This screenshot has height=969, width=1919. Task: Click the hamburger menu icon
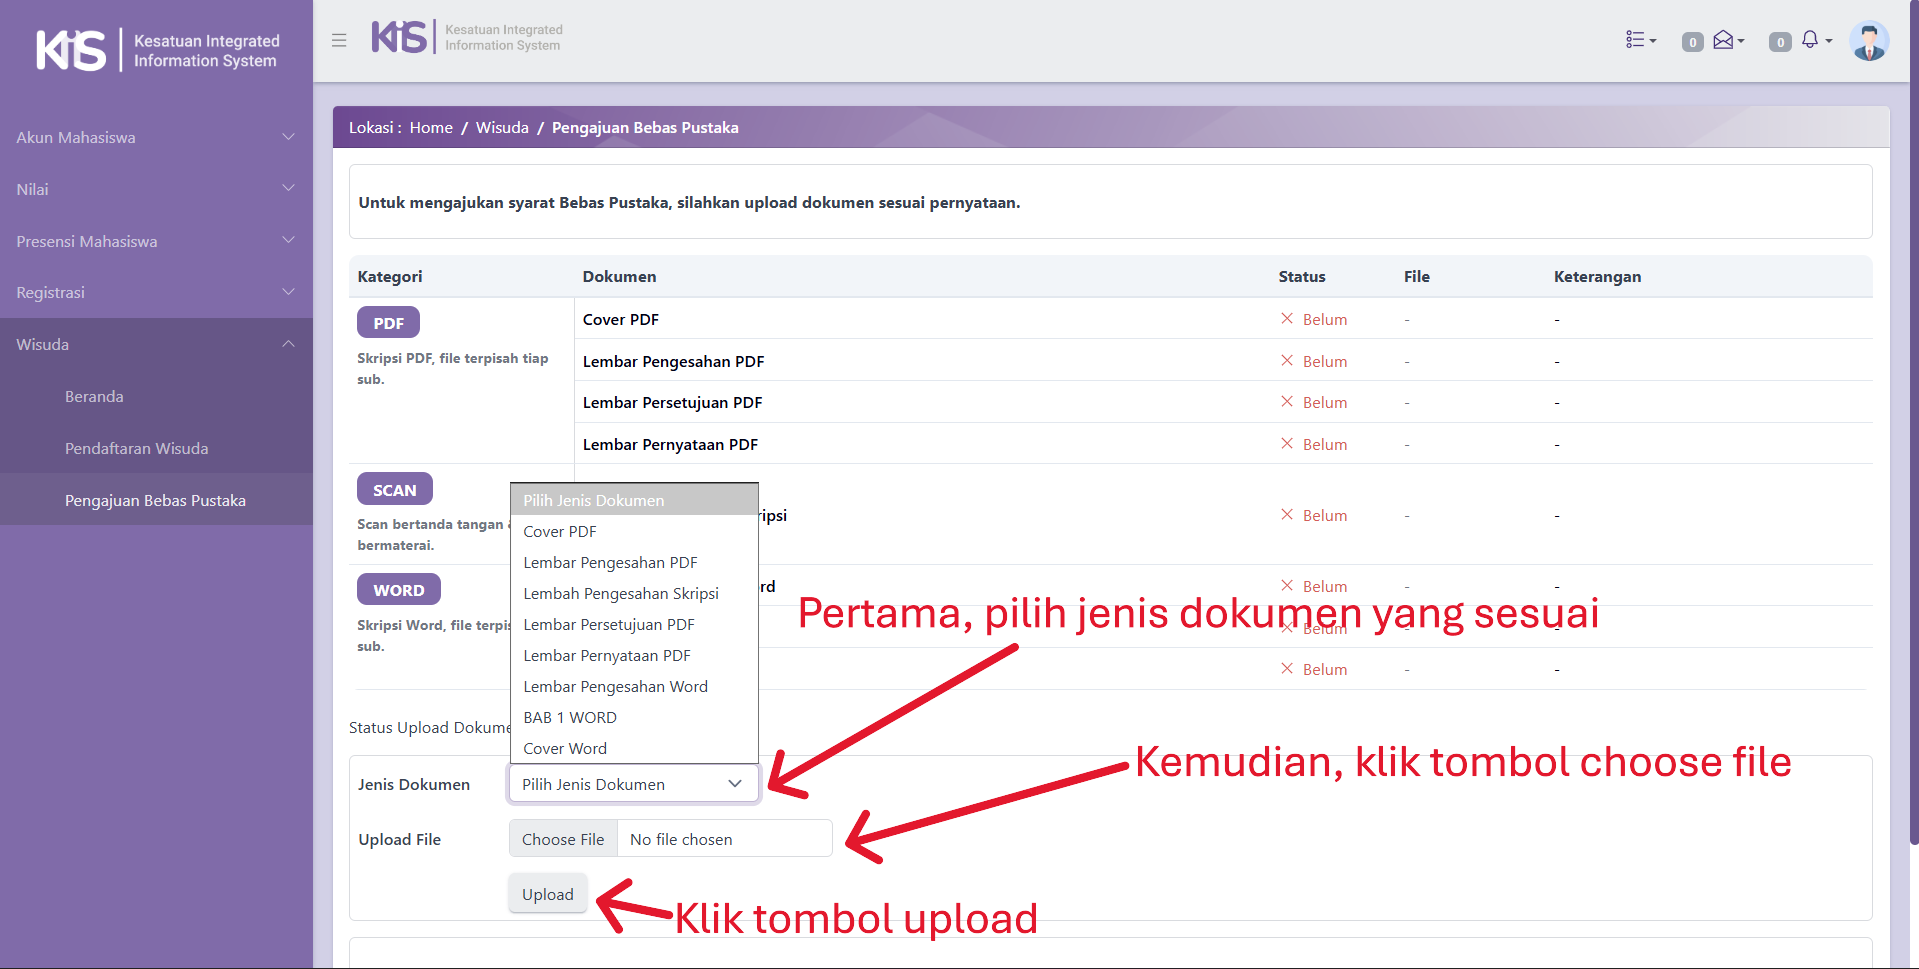(339, 41)
